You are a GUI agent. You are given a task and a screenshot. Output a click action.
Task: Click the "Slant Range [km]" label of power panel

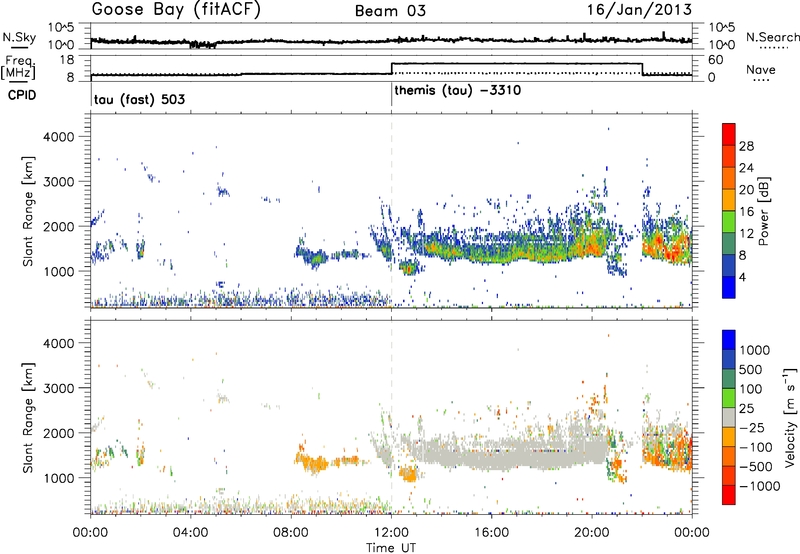[28, 211]
